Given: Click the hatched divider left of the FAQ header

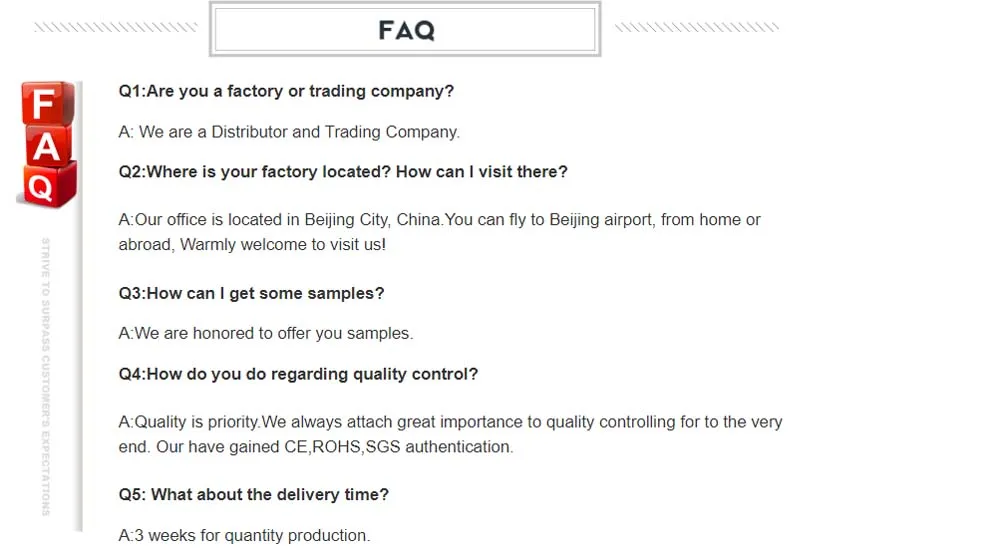Looking at the screenshot, I should pyautogui.click(x=115, y=28).
